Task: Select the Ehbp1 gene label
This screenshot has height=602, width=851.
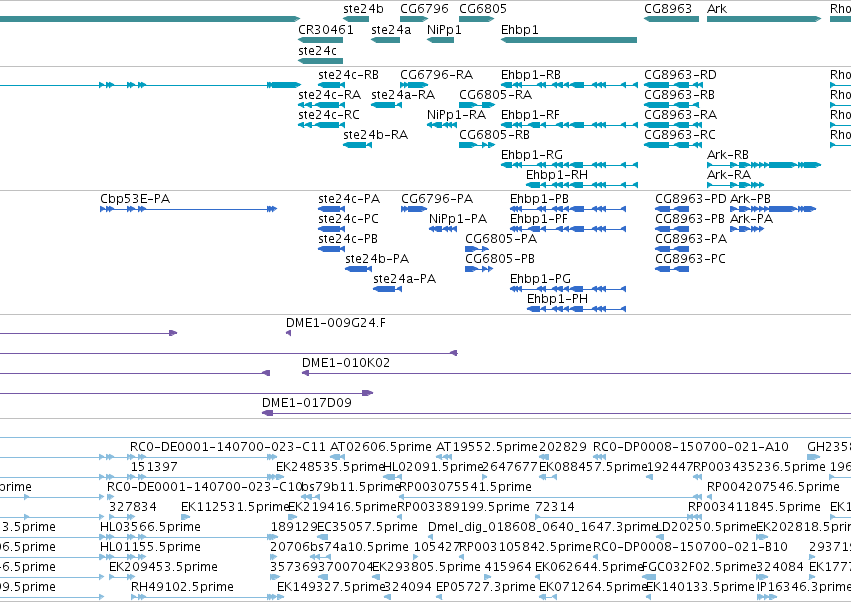Action: tap(519, 30)
